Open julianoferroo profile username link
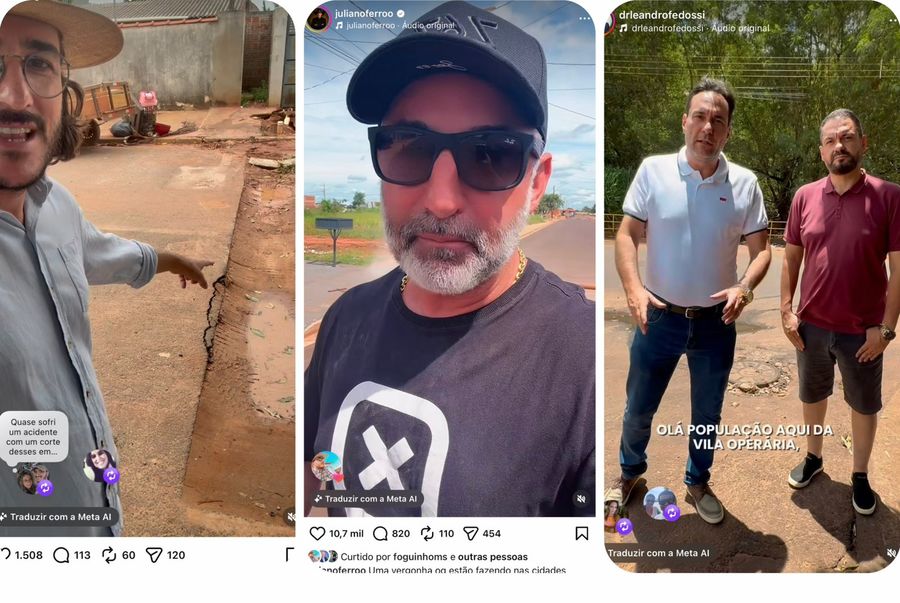 coord(364,13)
